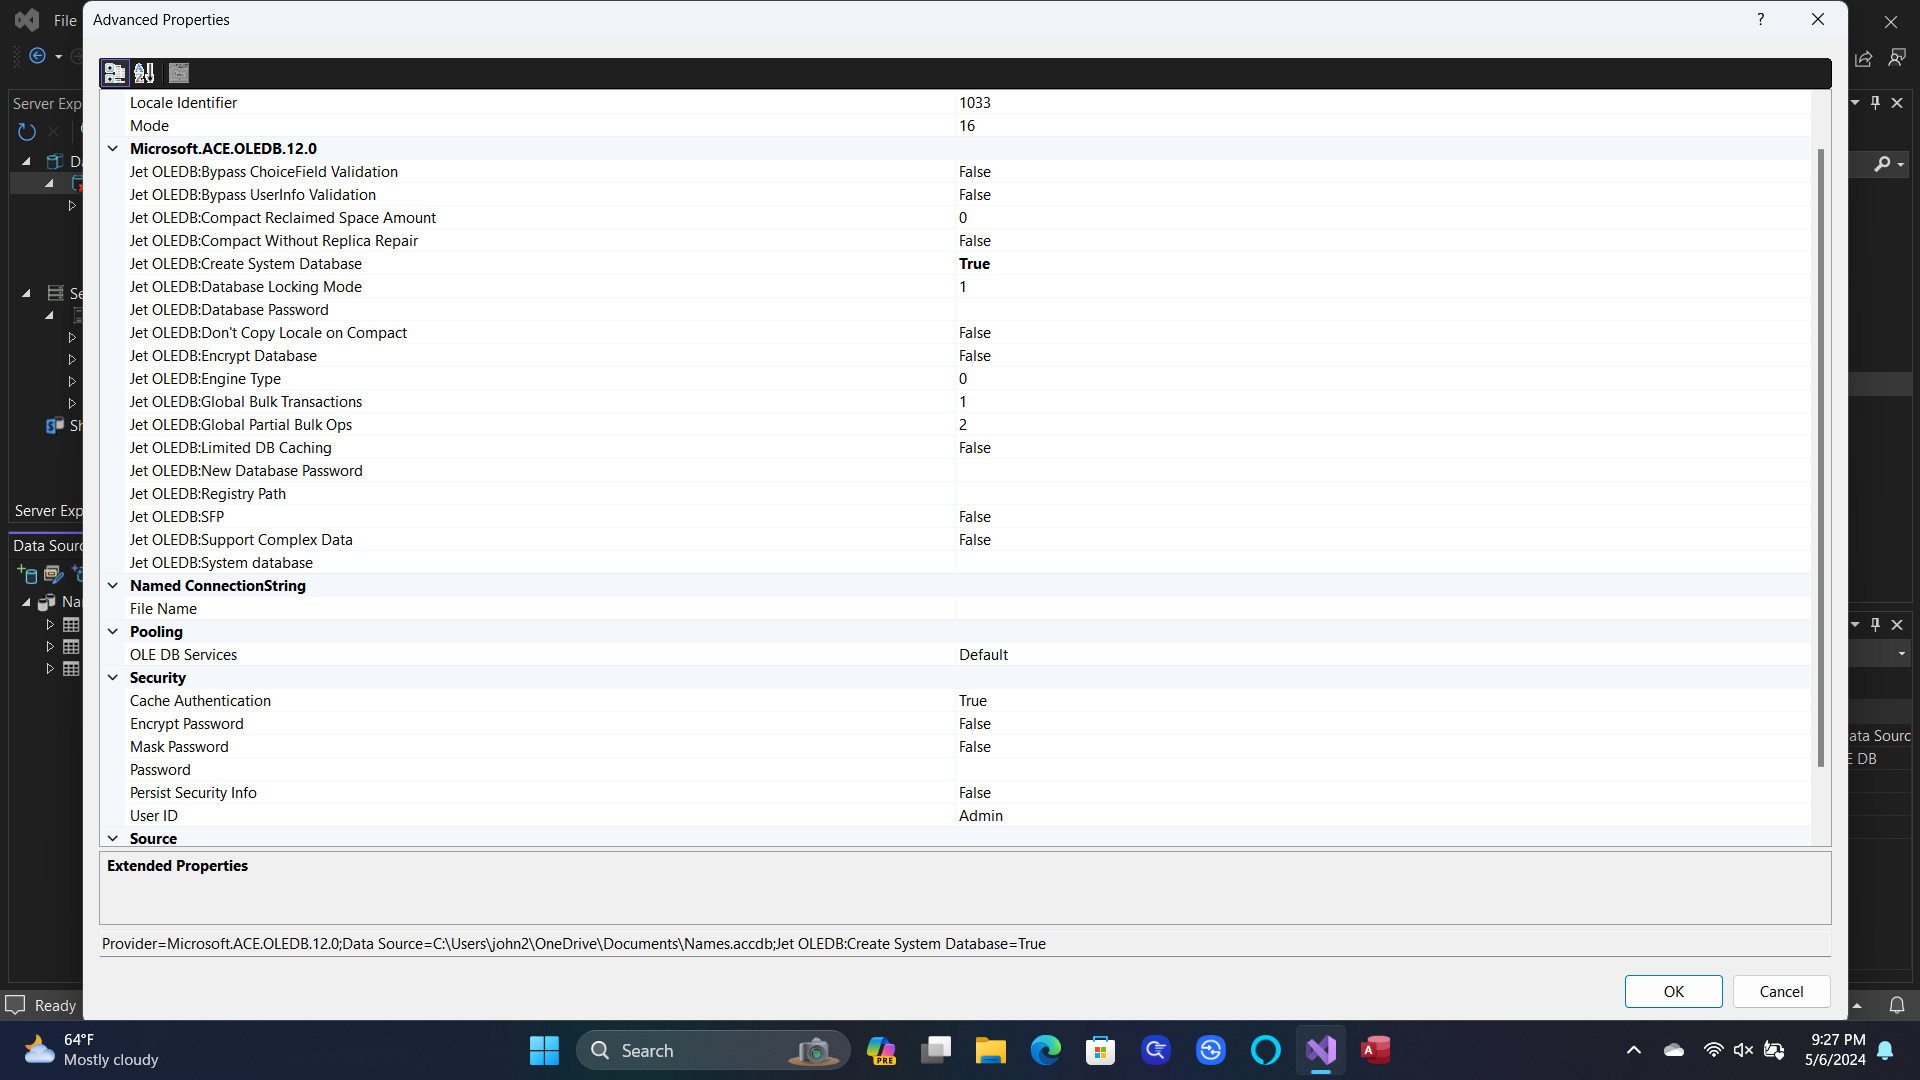1920x1080 pixels.
Task: Open Task View from taskbar
Action: click(x=936, y=1050)
